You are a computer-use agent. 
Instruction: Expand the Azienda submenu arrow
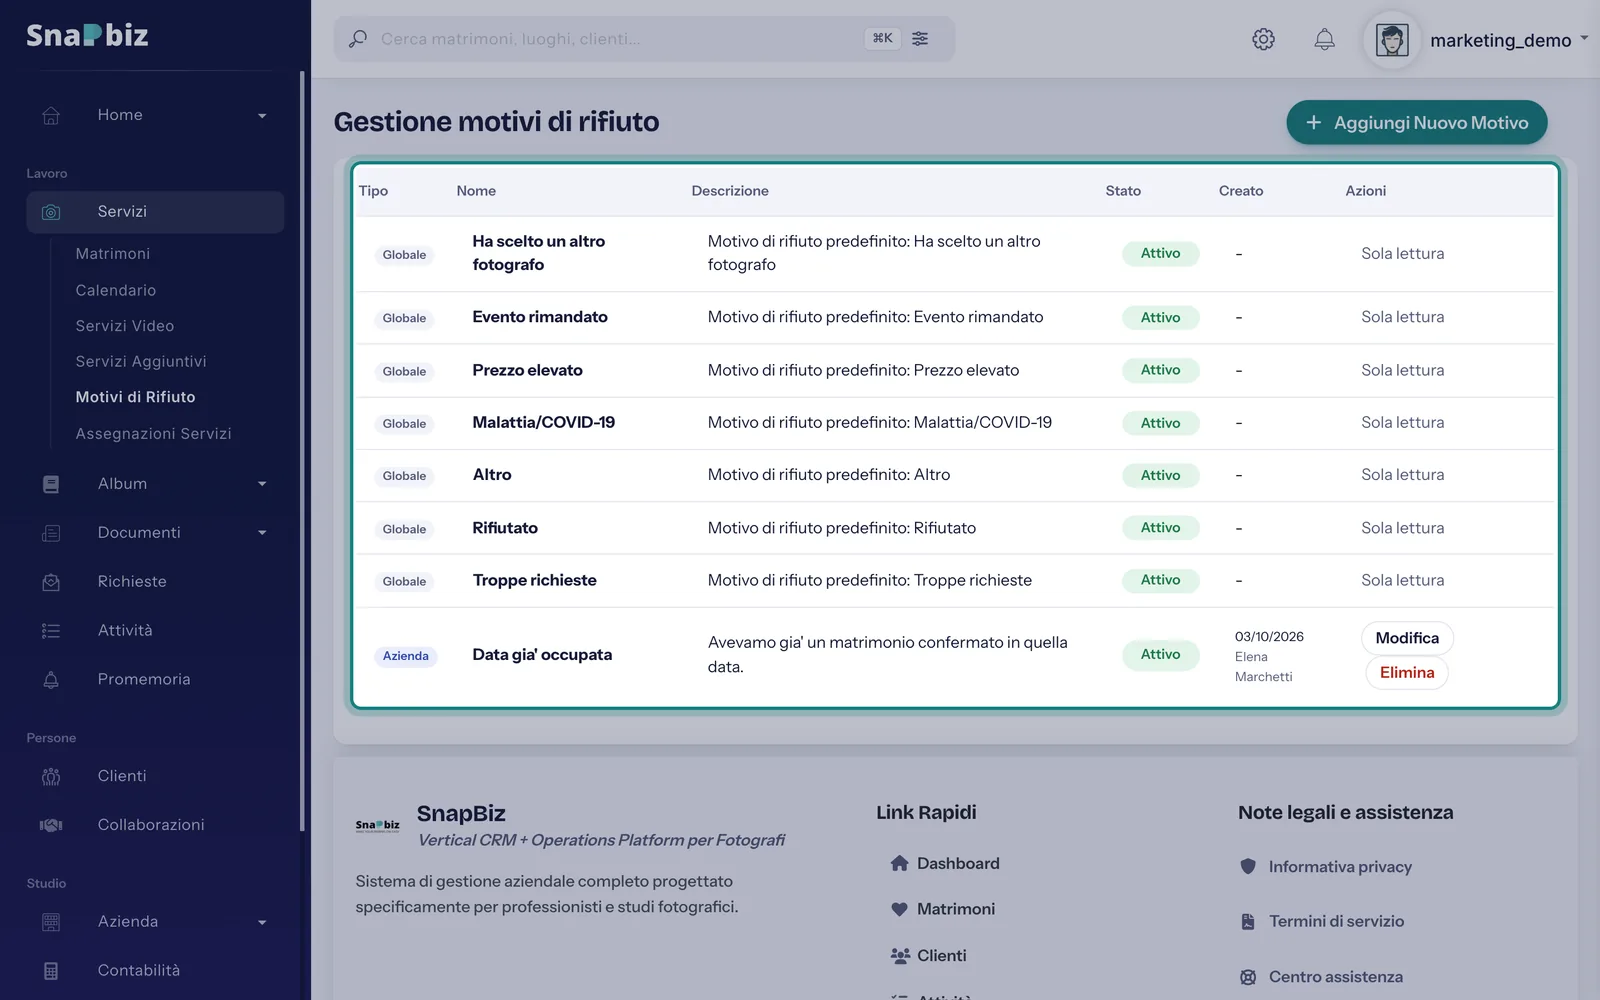coord(262,922)
